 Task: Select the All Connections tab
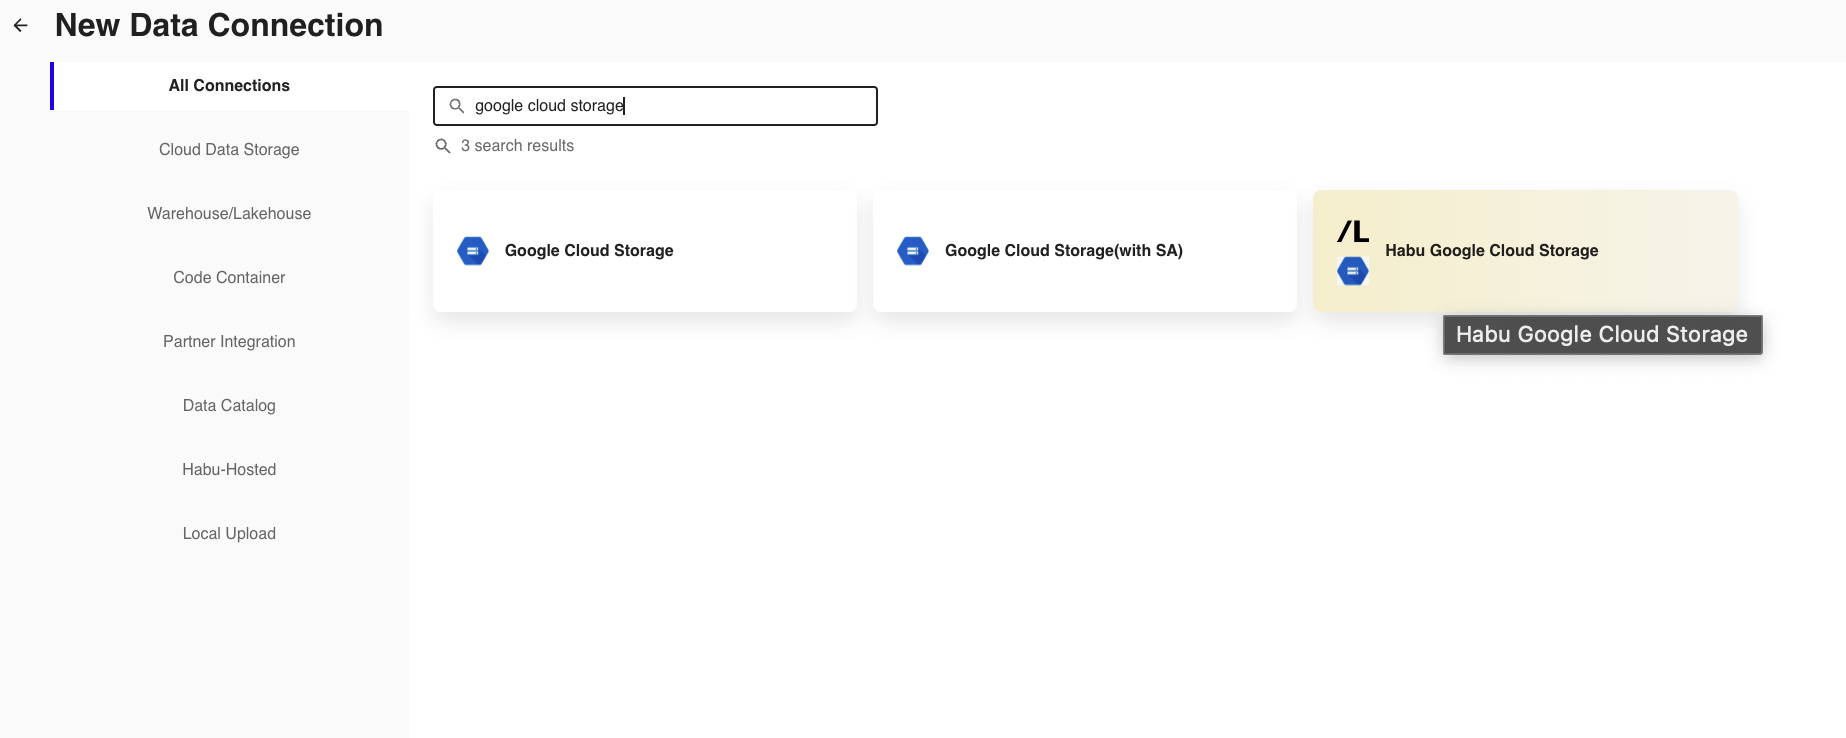[229, 86]
